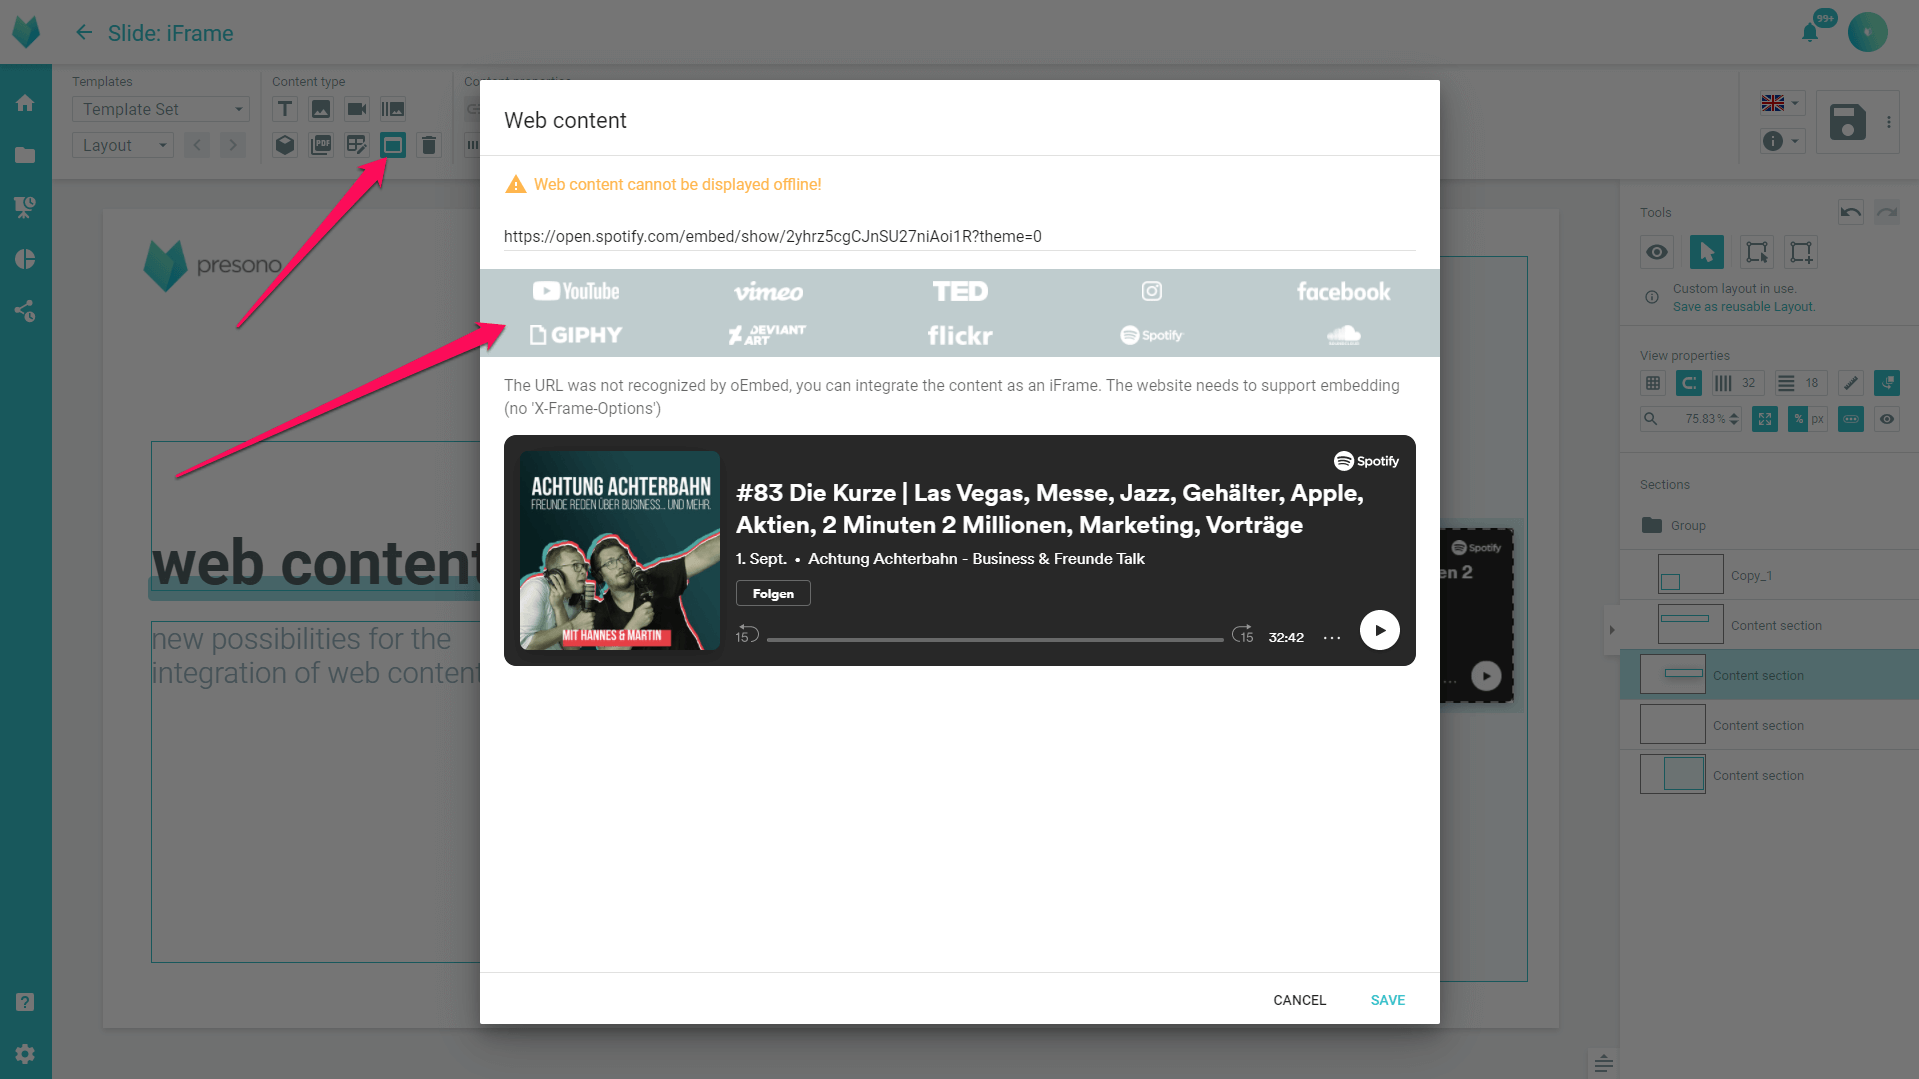Select the Vimeo embed provider
Image resolution: width=1919 pixels, height=1079 pixels.
point(768,292)
